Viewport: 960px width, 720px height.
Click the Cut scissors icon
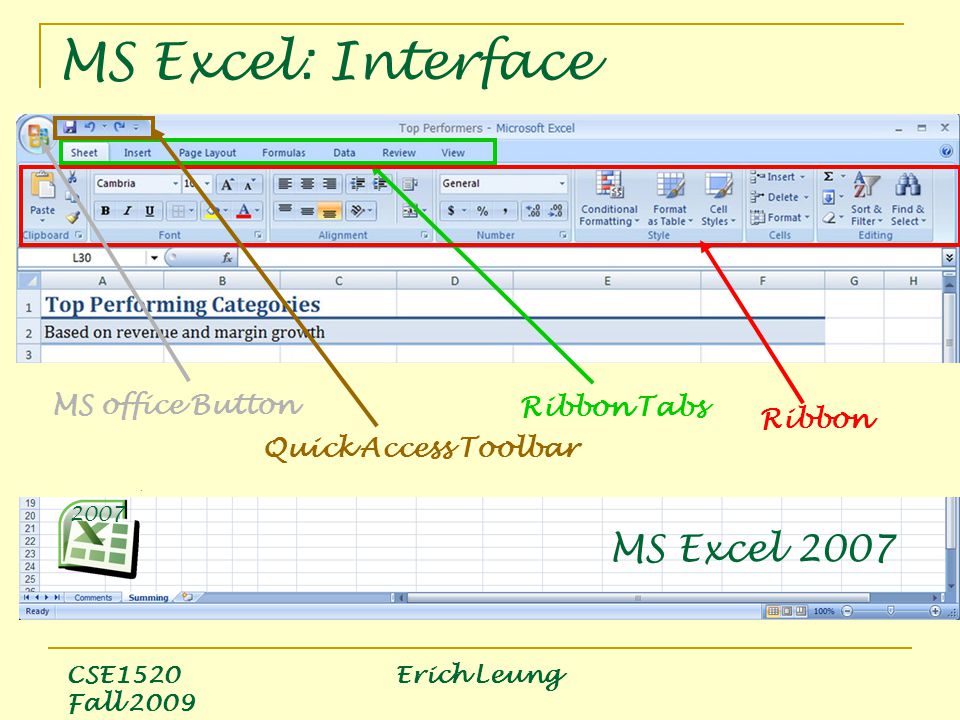[72, 178]
